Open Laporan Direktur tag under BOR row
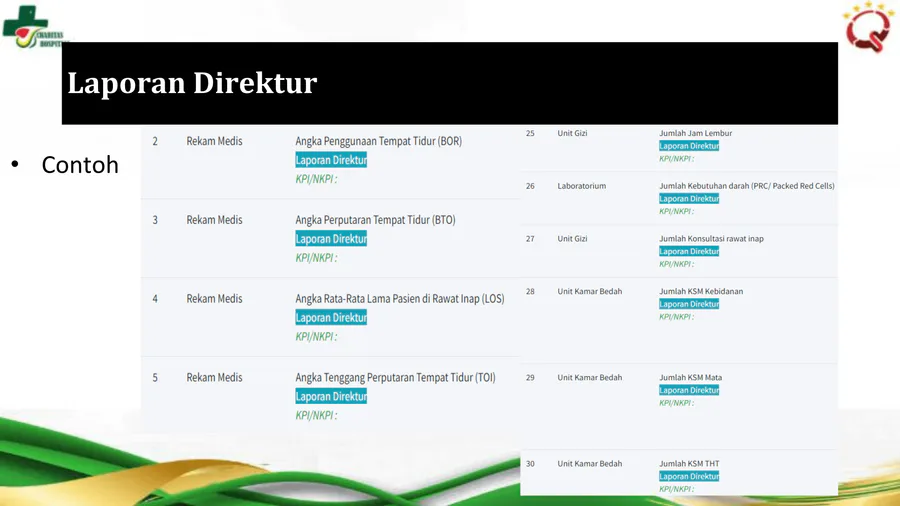The width and height of the screenshot is (900, 506). coord(331,160)
